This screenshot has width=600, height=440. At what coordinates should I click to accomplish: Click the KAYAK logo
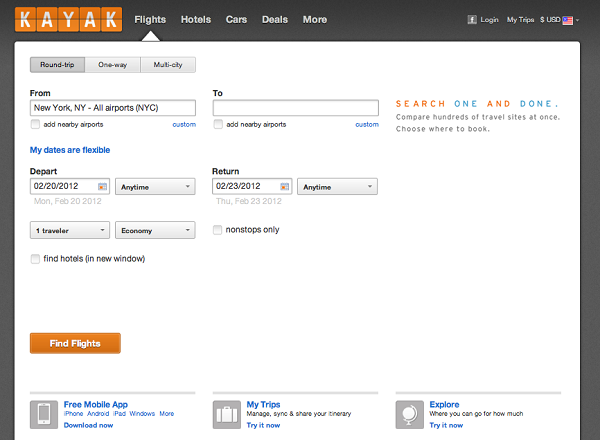68,19
